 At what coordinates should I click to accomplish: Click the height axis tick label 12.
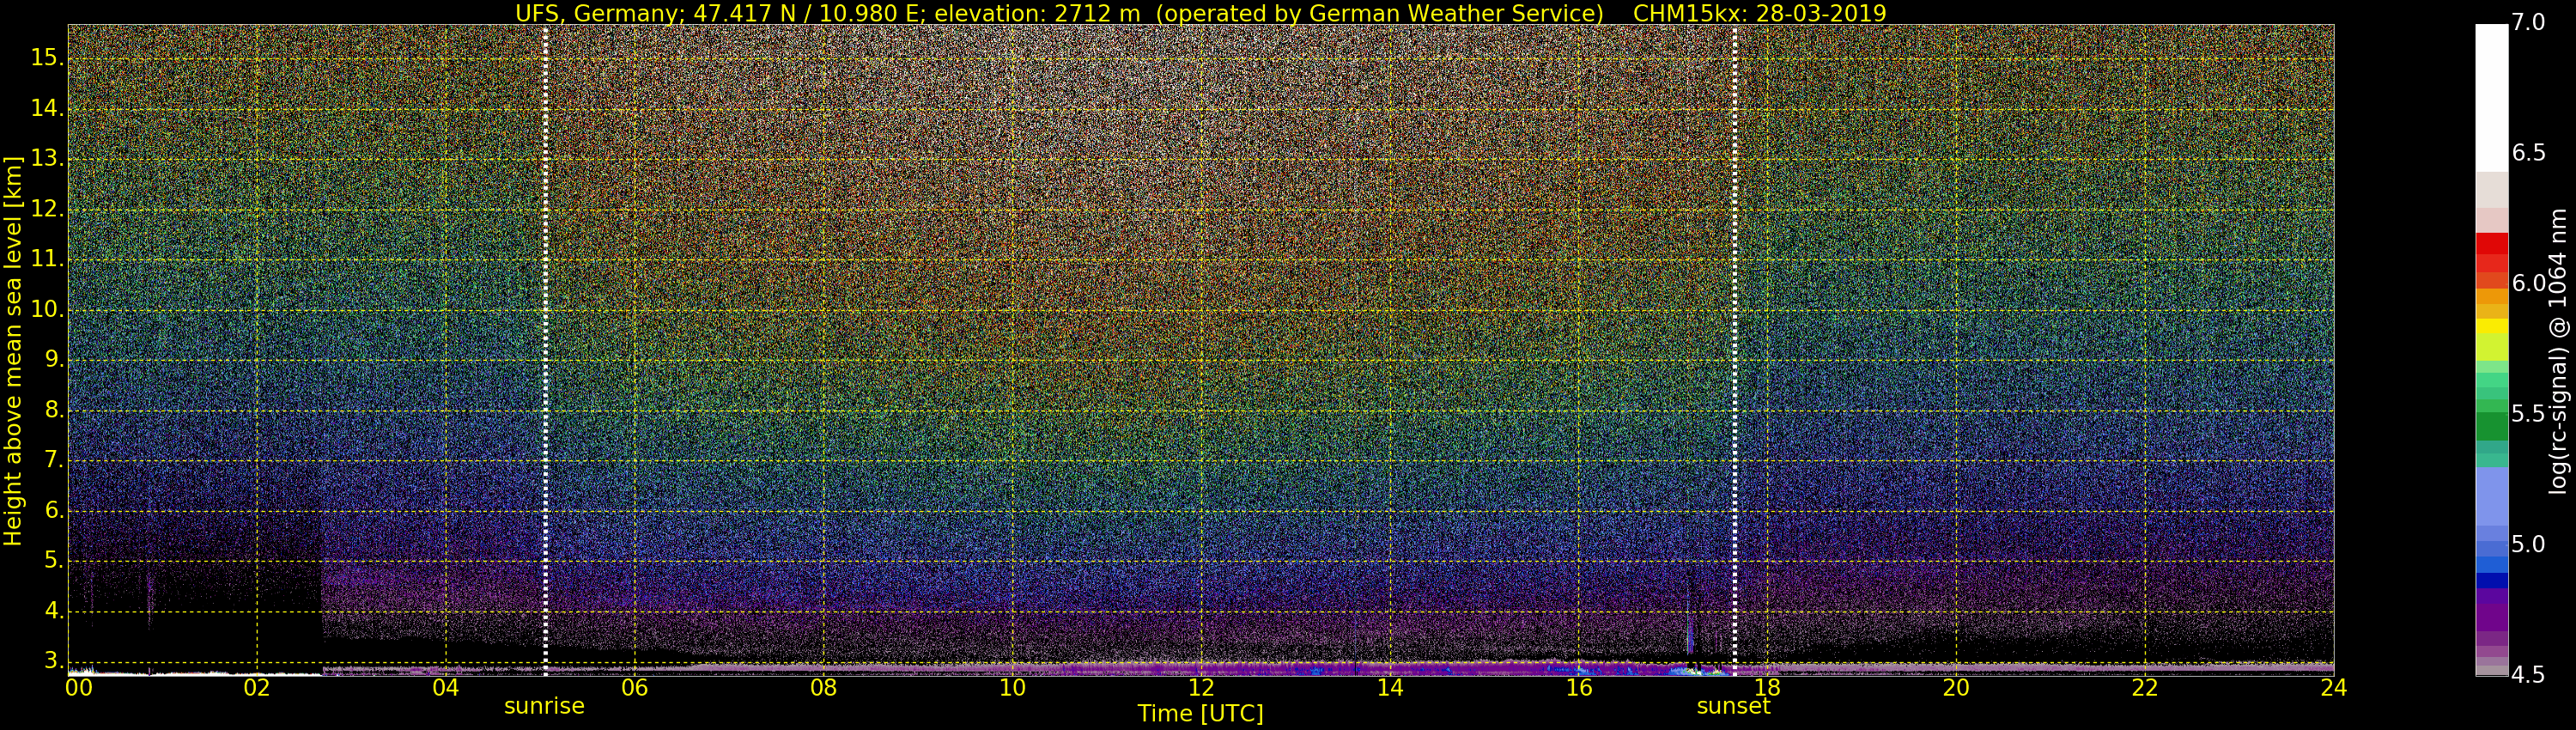tap(47, 209)
